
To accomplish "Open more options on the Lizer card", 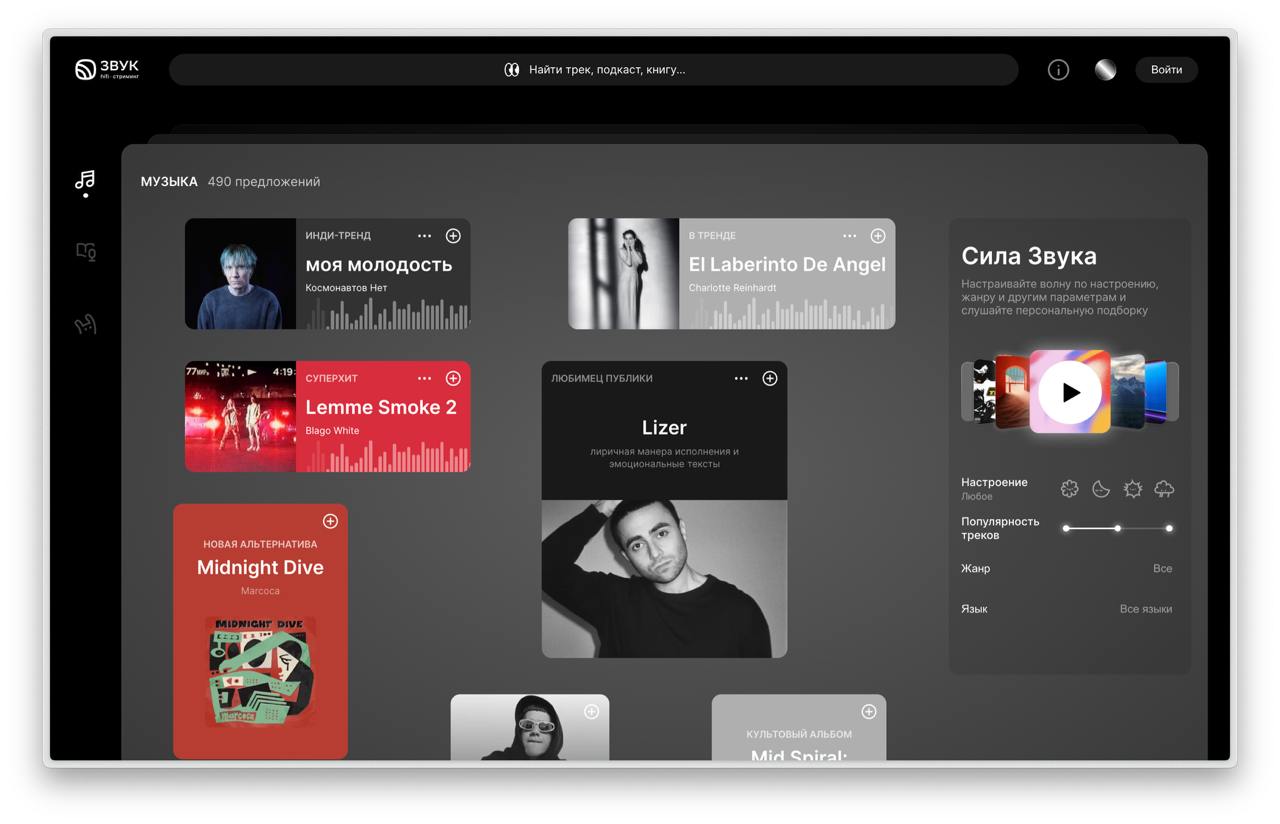I will pyautogui.click(x=741, y=379).
